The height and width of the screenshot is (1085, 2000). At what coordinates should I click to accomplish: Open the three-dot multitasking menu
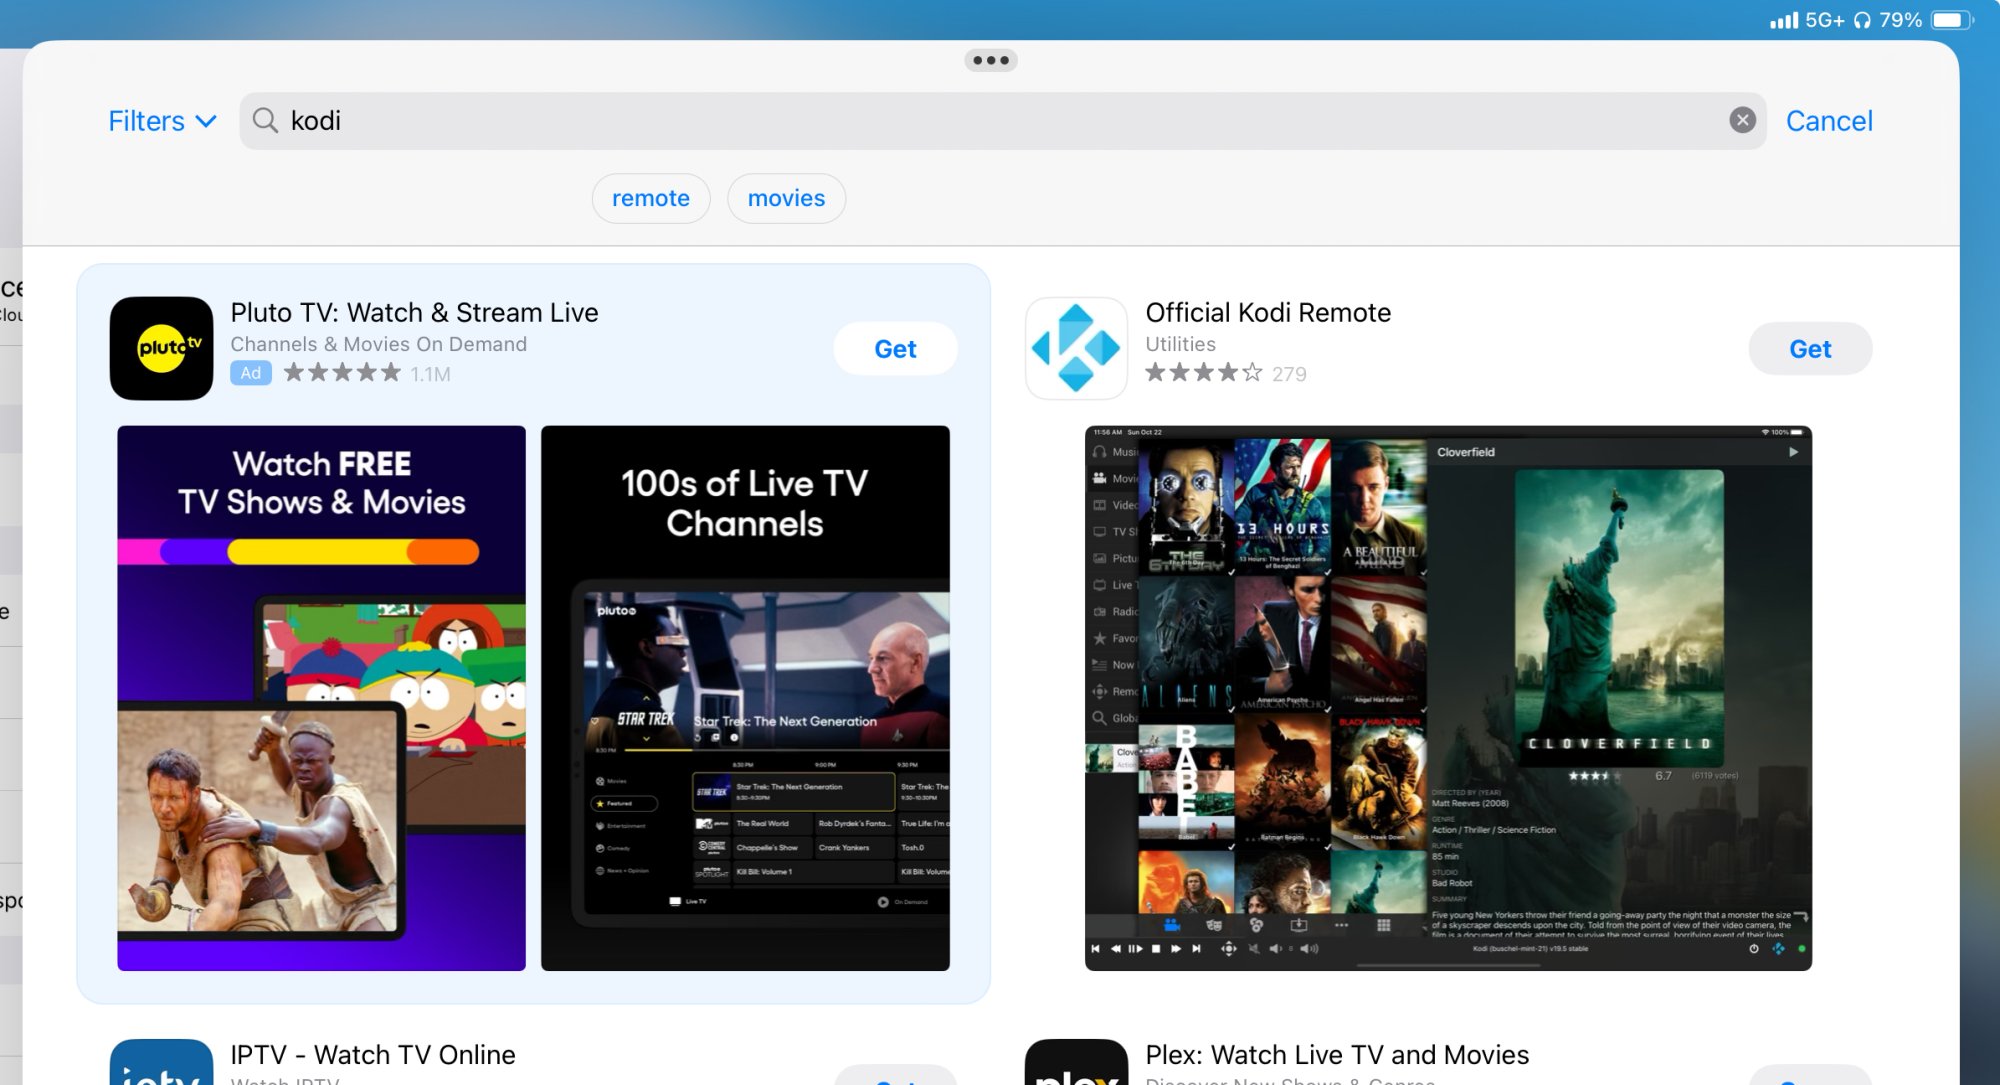pos(990,60)
